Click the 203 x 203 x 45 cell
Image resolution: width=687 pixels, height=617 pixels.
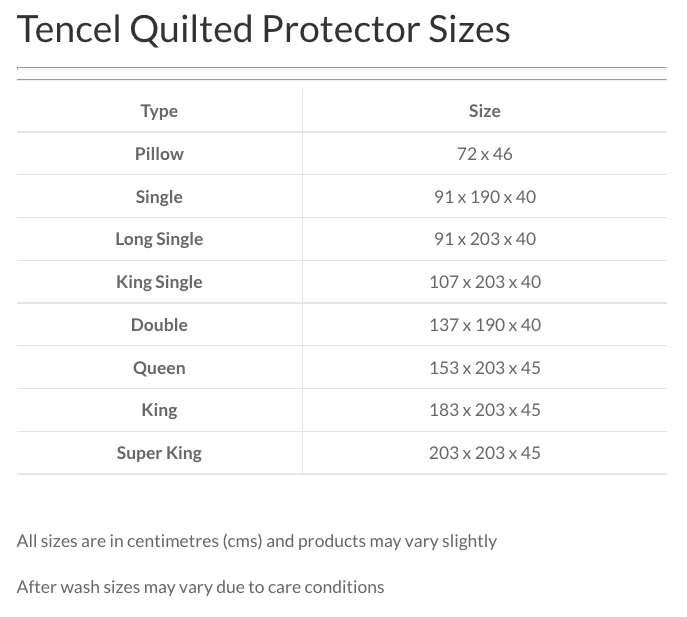[484, 453]
